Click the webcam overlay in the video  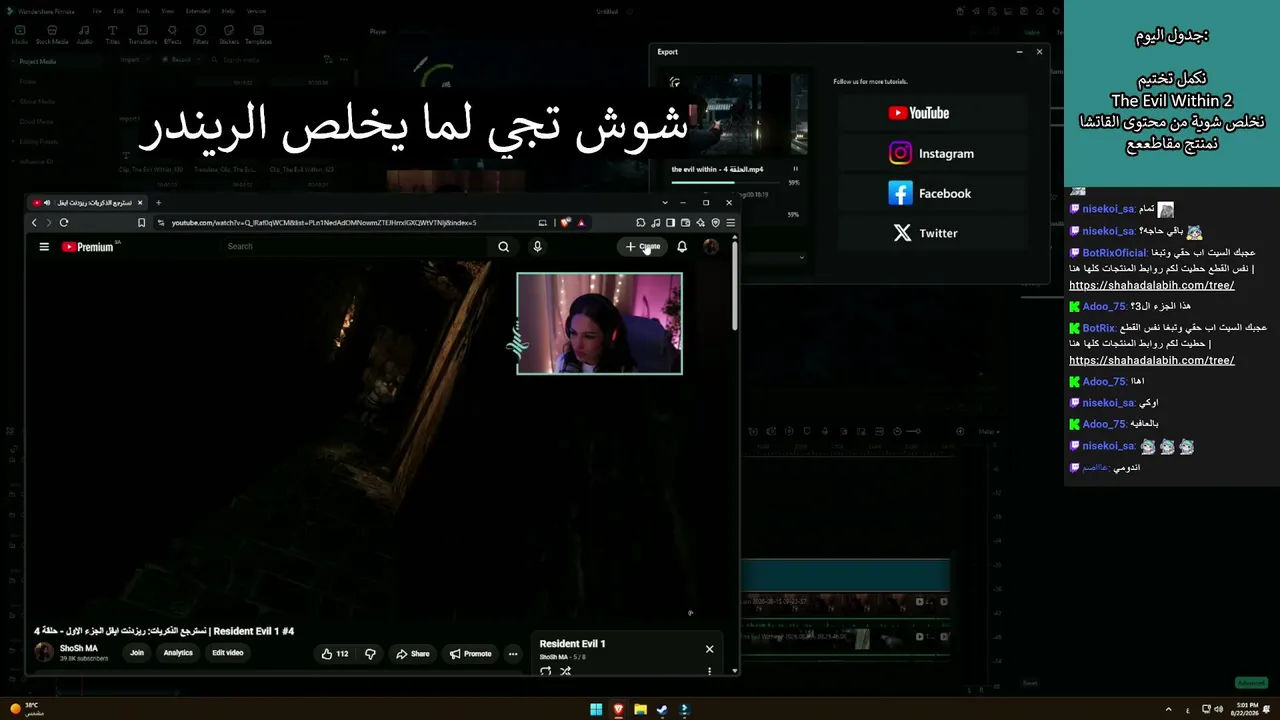[x=599, y=323]
